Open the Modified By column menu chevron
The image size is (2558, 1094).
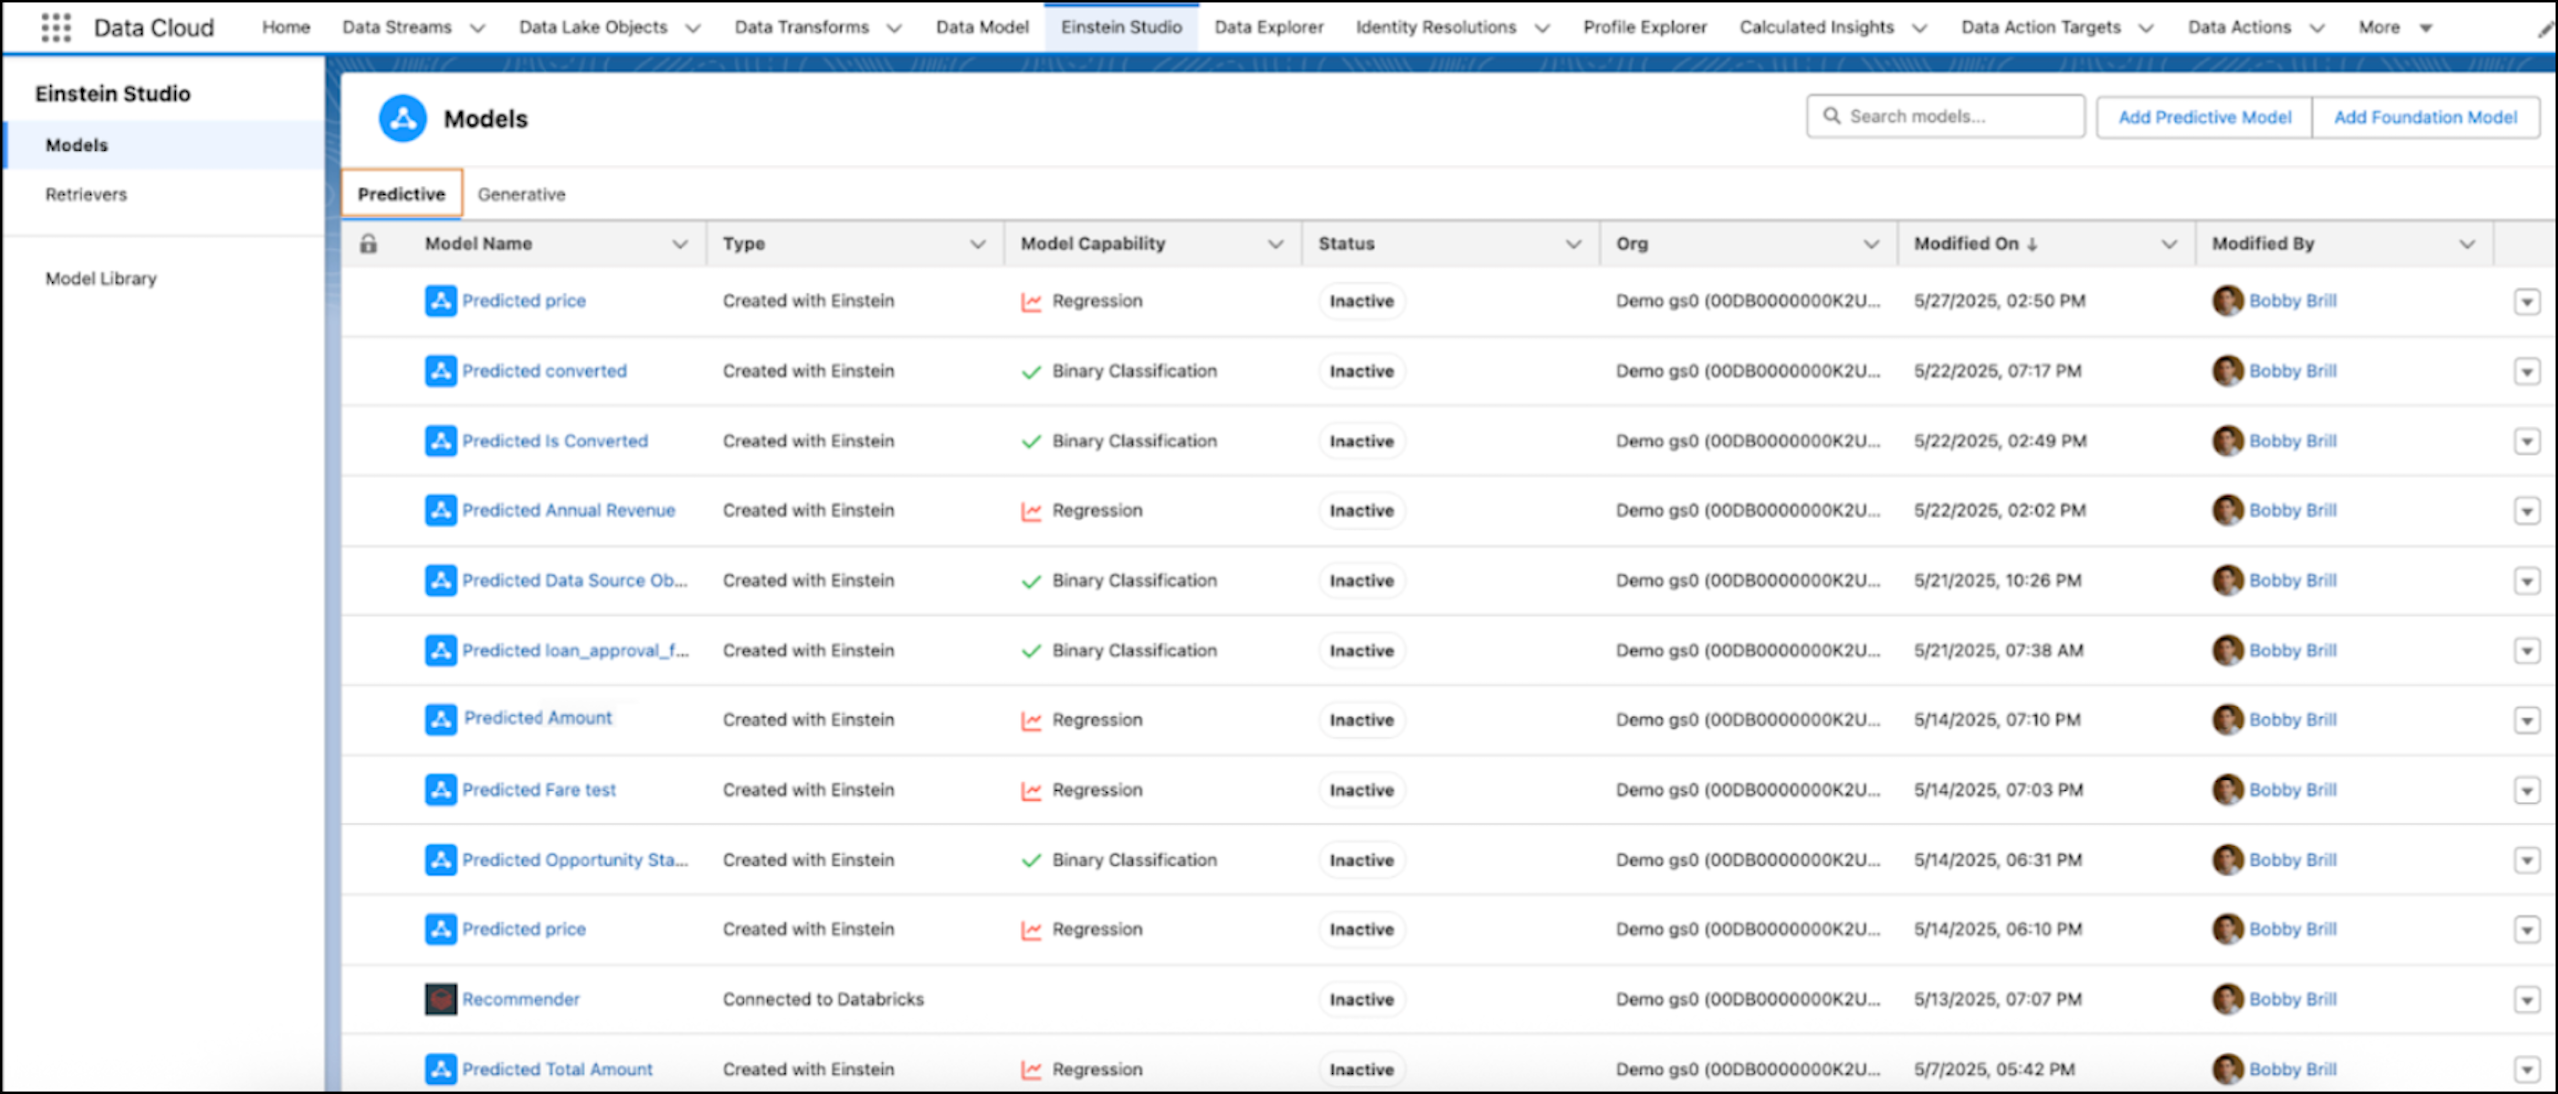click(2467, 244)
